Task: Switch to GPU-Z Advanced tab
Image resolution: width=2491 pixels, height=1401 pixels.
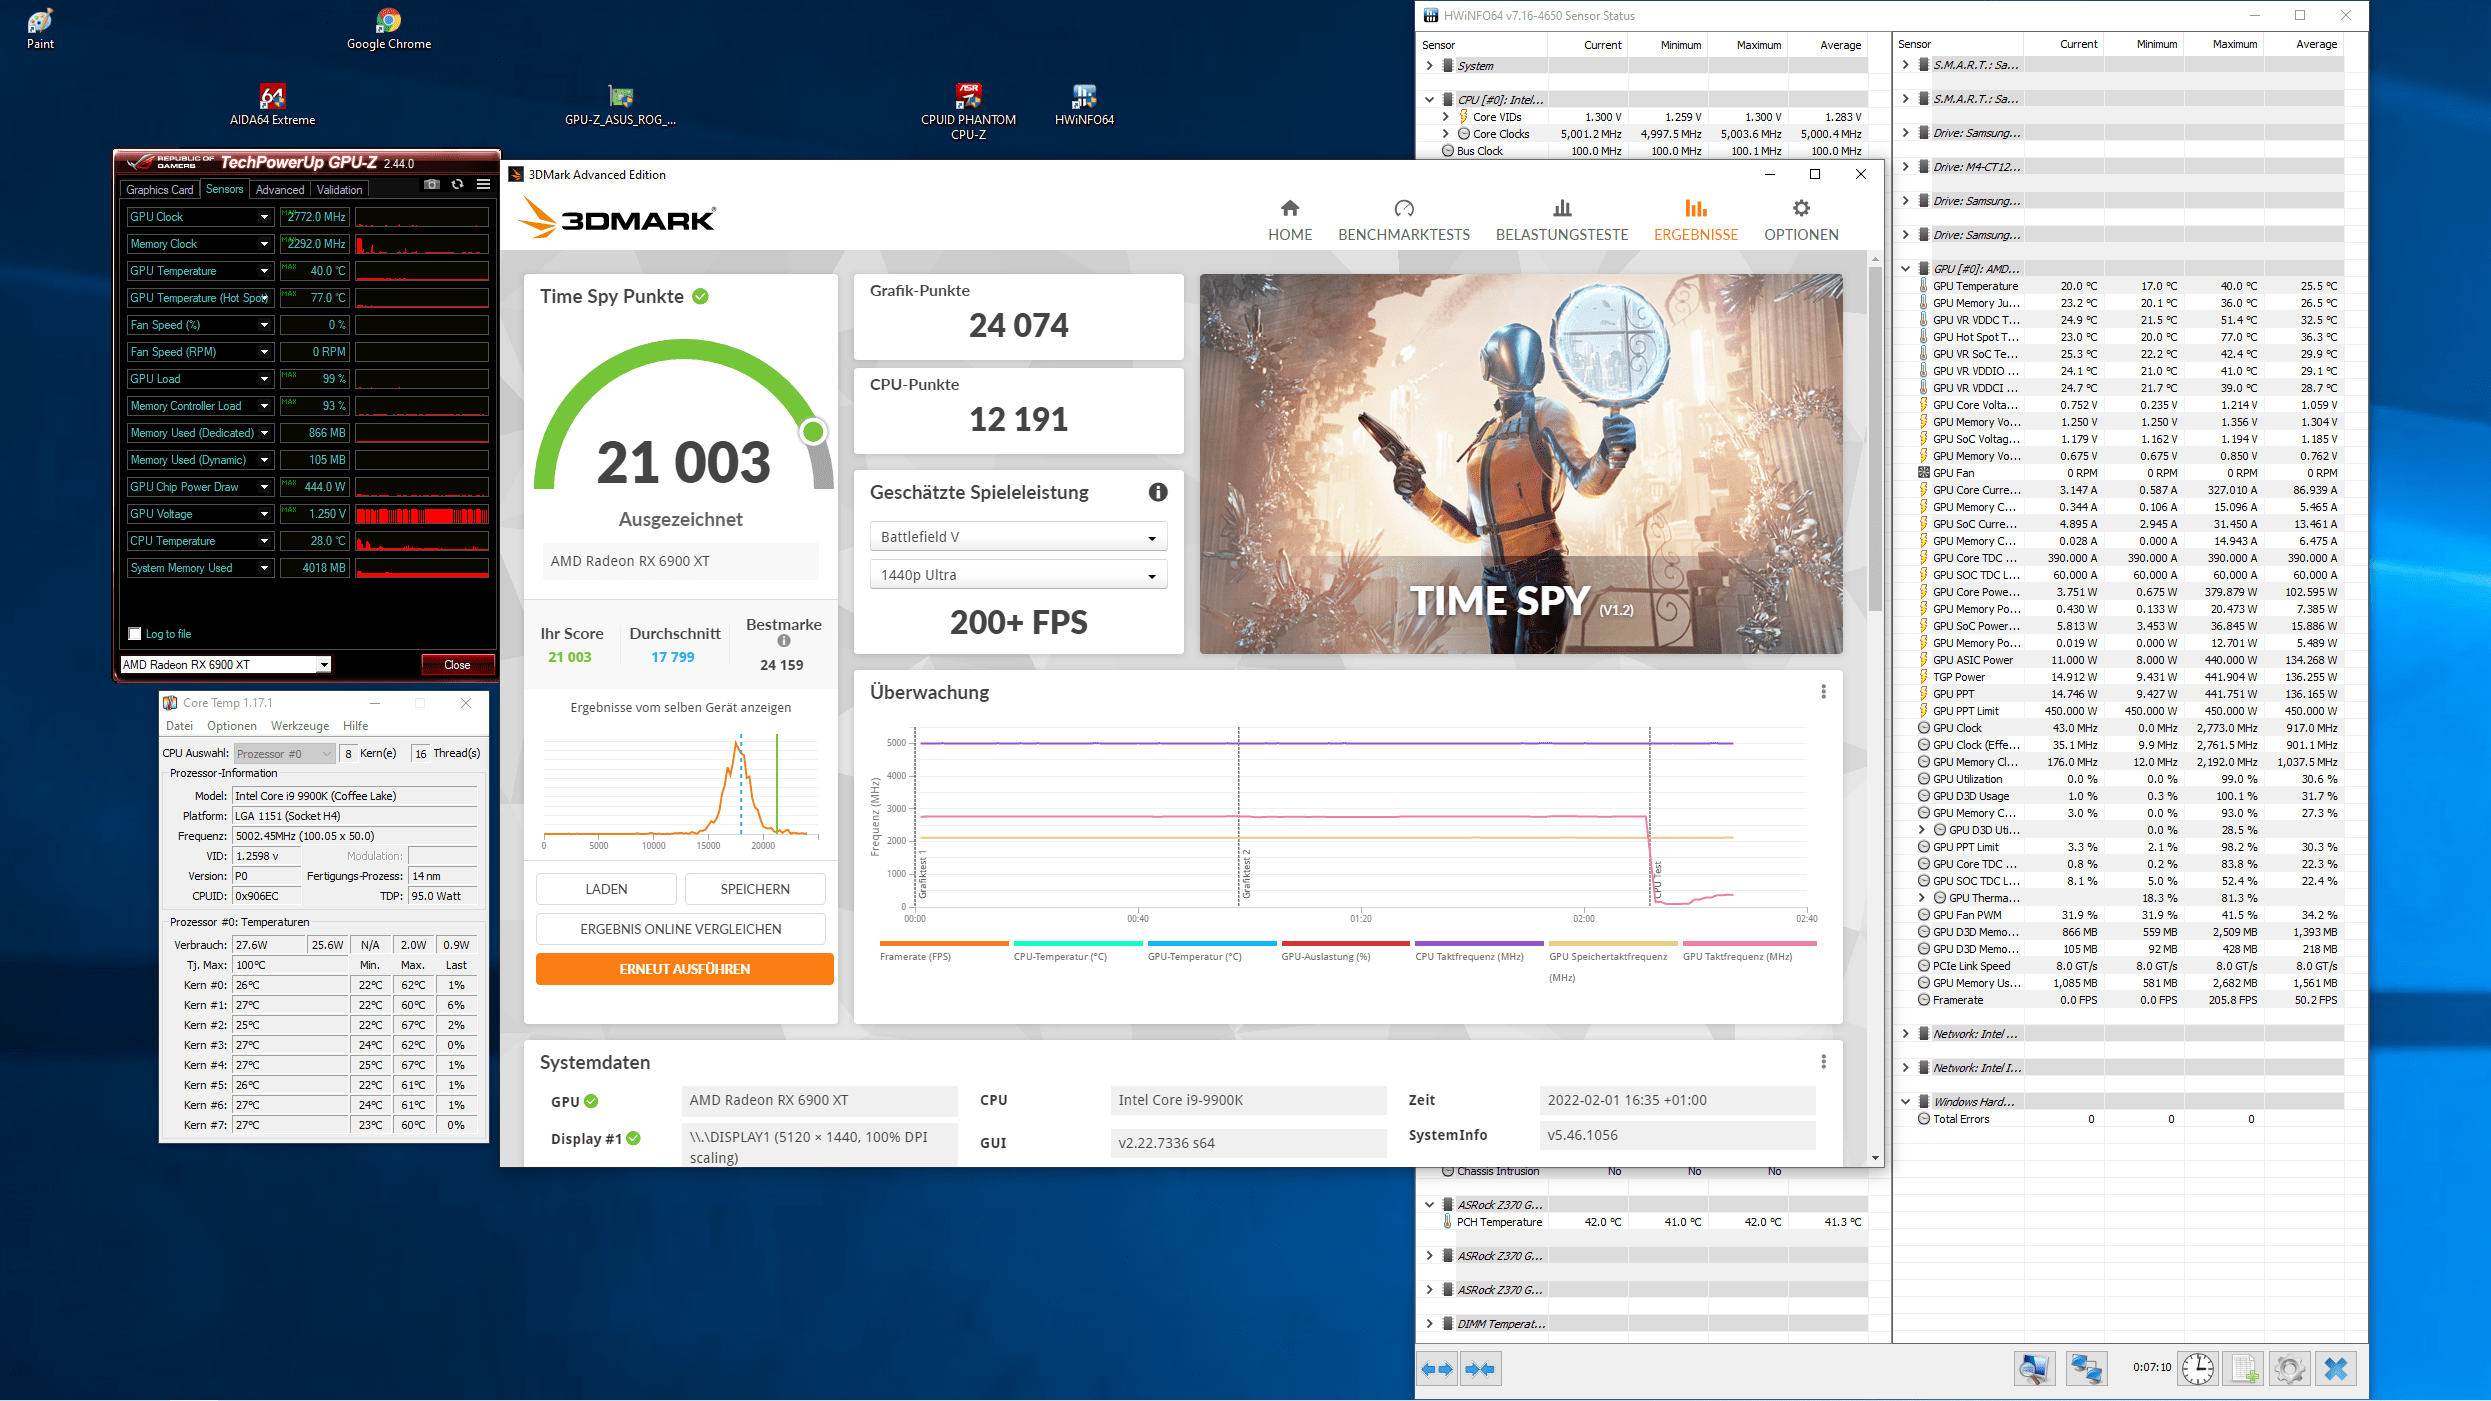Action: pyautogui.click(x=280, y=190)
